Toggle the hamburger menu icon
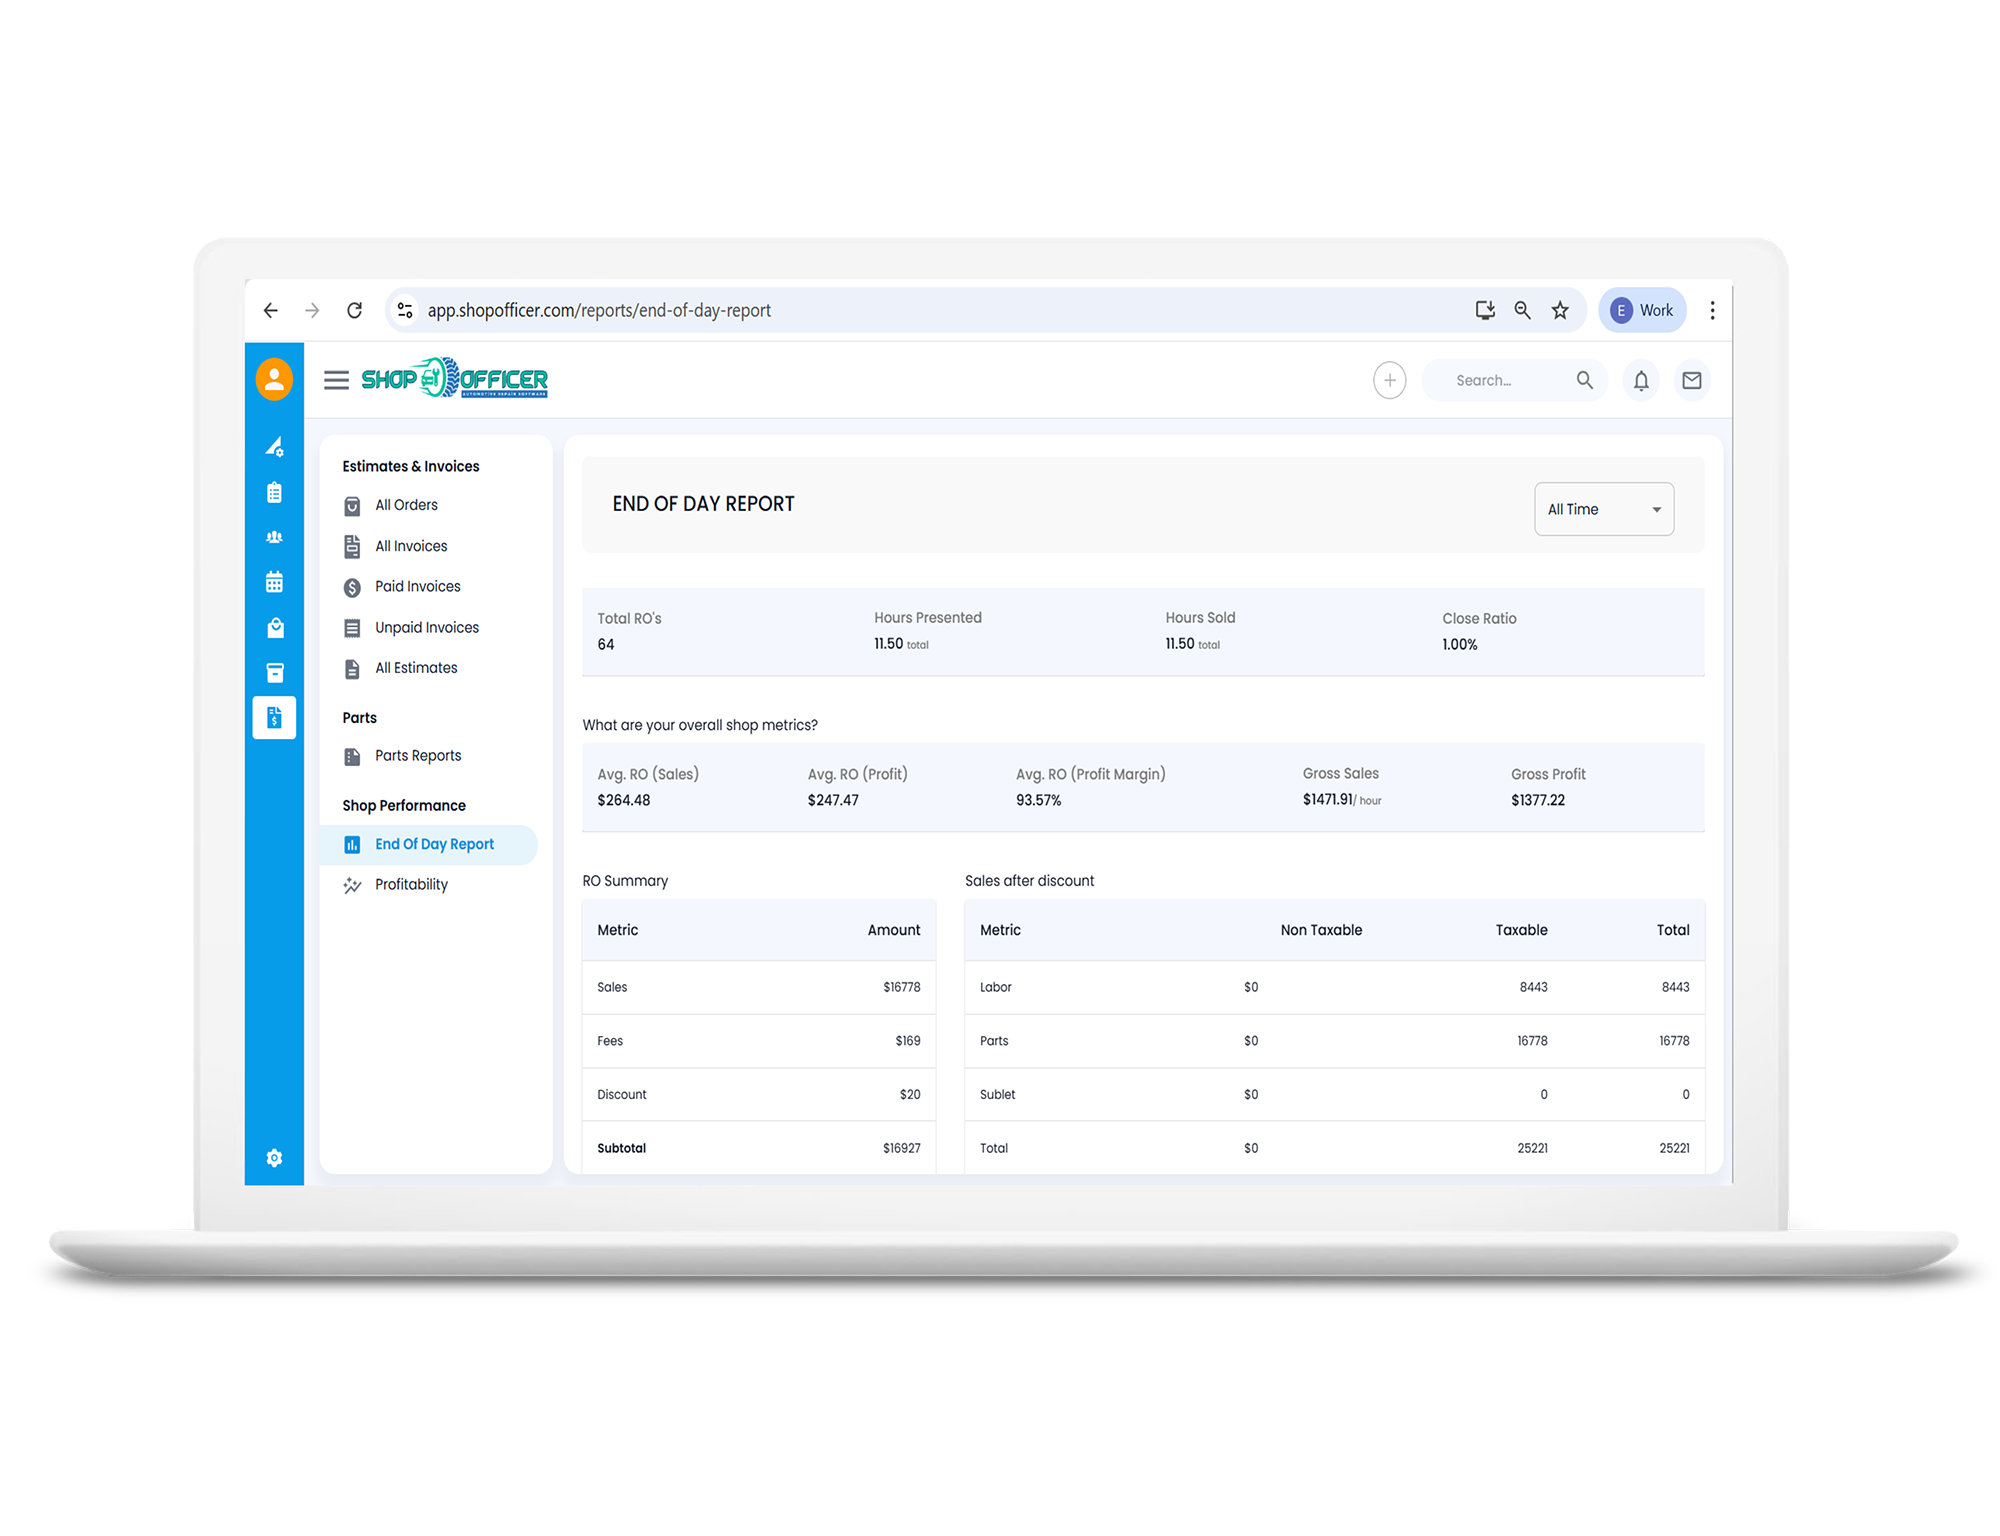 coord(336,380)
